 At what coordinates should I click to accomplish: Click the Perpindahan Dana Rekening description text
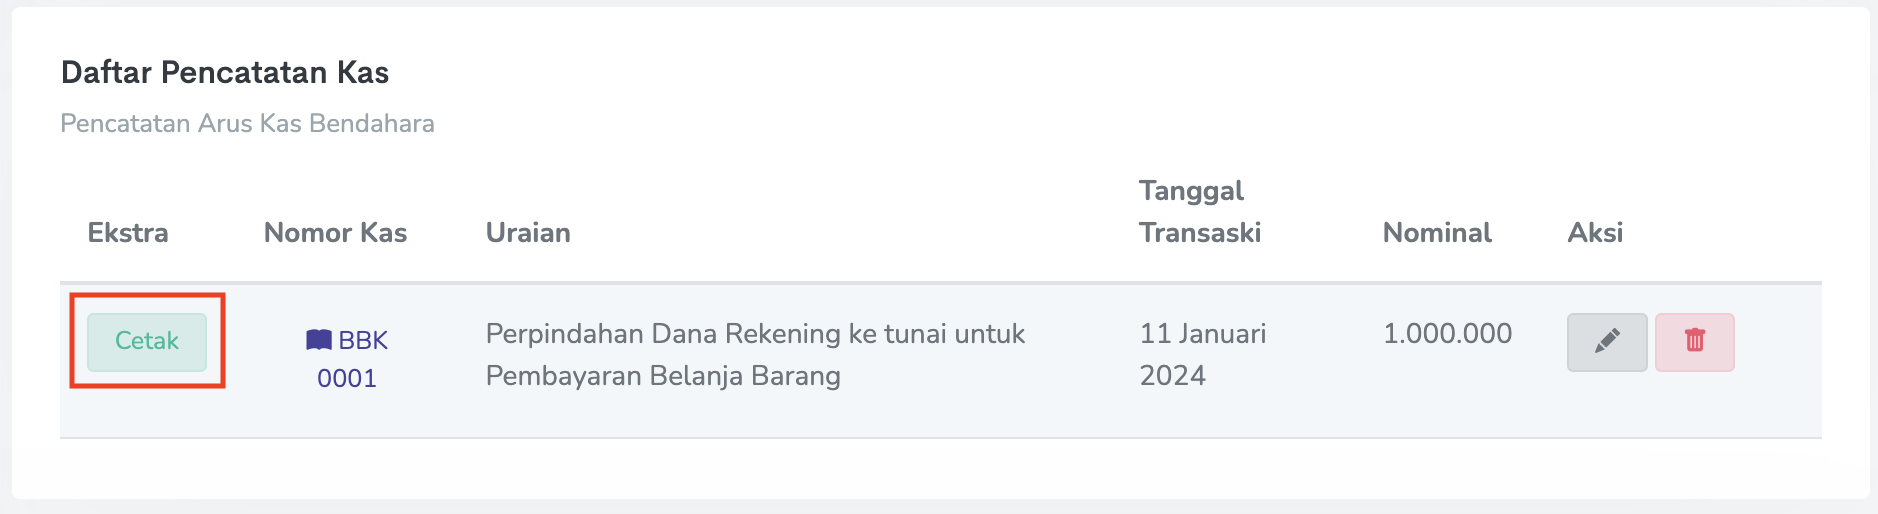(x=755, y=334)
